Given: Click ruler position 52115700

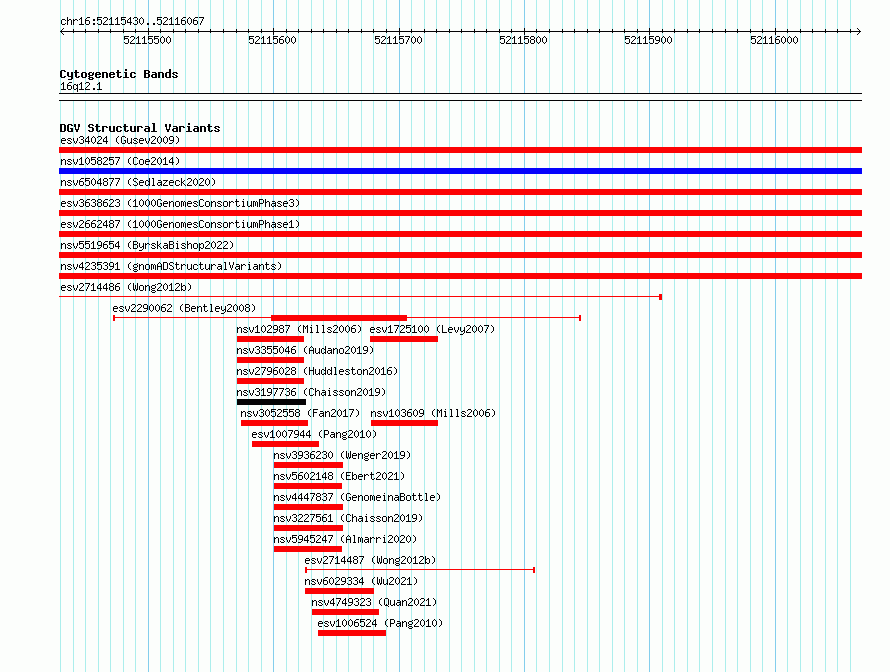Looking at the screenshot, I should 398,40.
